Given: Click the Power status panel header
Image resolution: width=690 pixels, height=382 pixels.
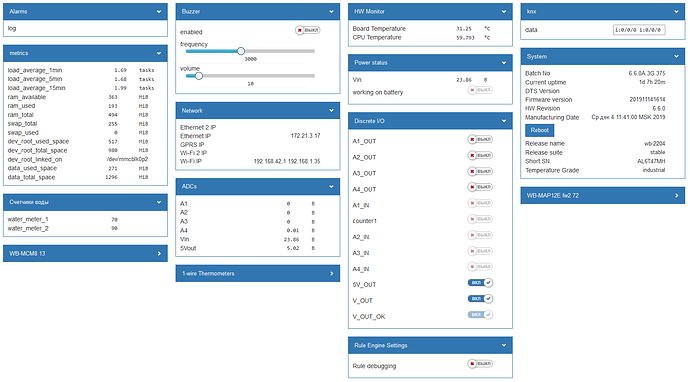Looking at the screenshot, I should 430,63.
